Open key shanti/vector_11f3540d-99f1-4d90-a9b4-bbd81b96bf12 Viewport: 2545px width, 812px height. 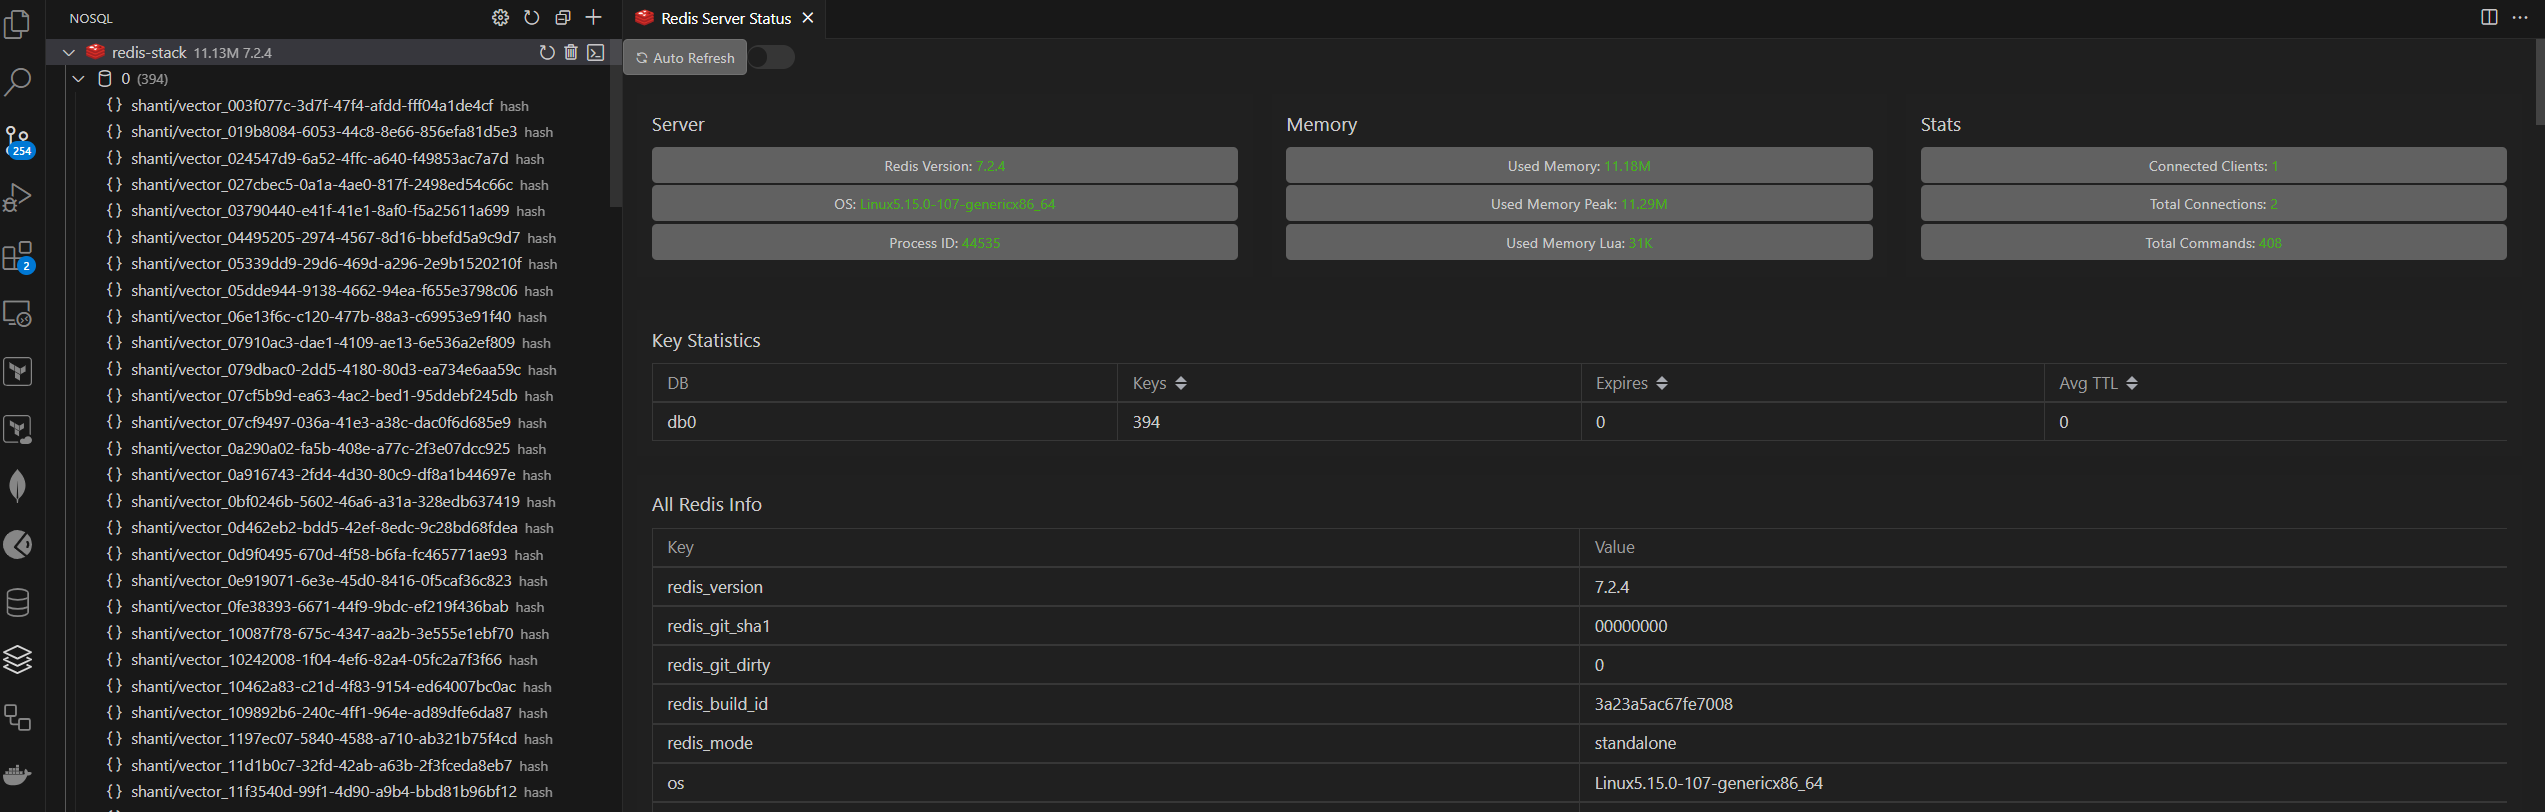[x=324, y=791]
